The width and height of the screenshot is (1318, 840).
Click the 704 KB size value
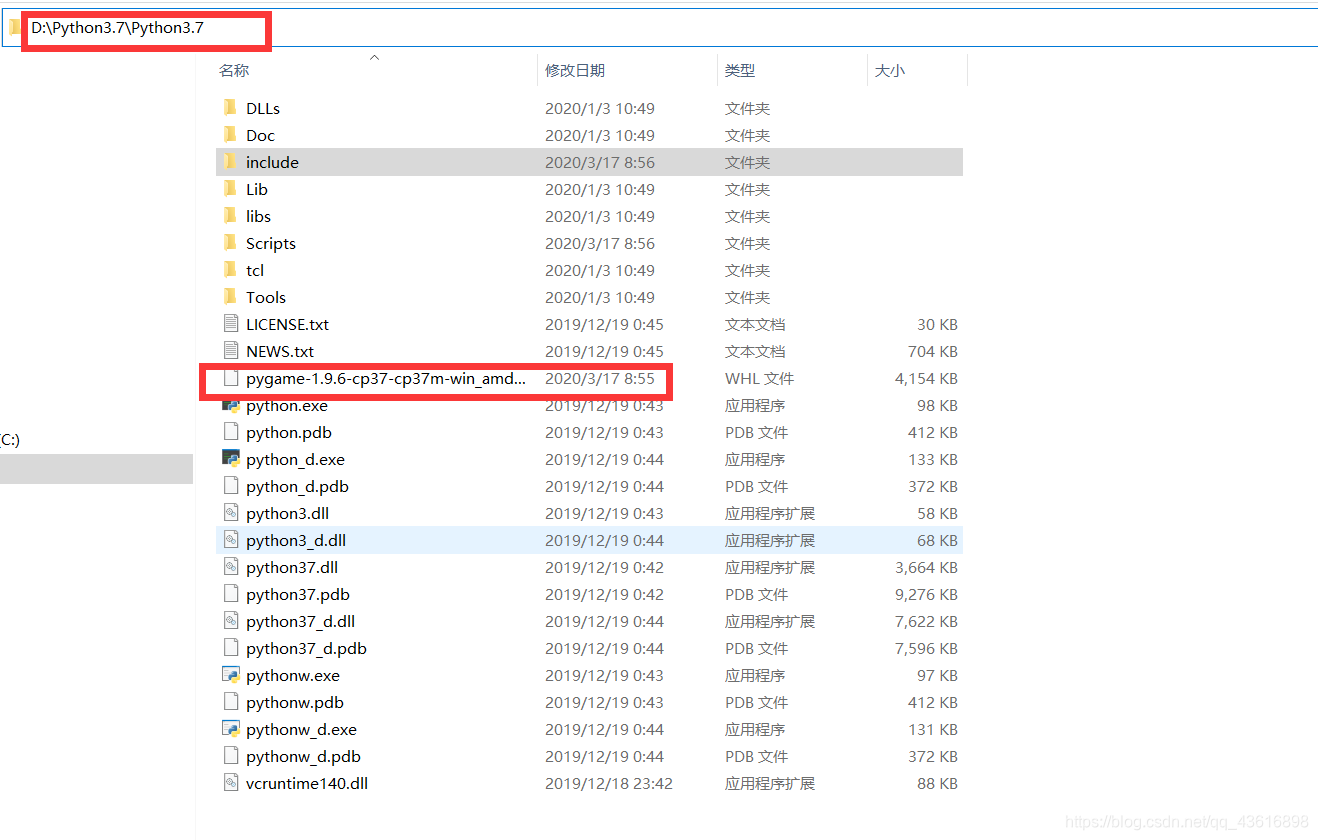[932, 351]
